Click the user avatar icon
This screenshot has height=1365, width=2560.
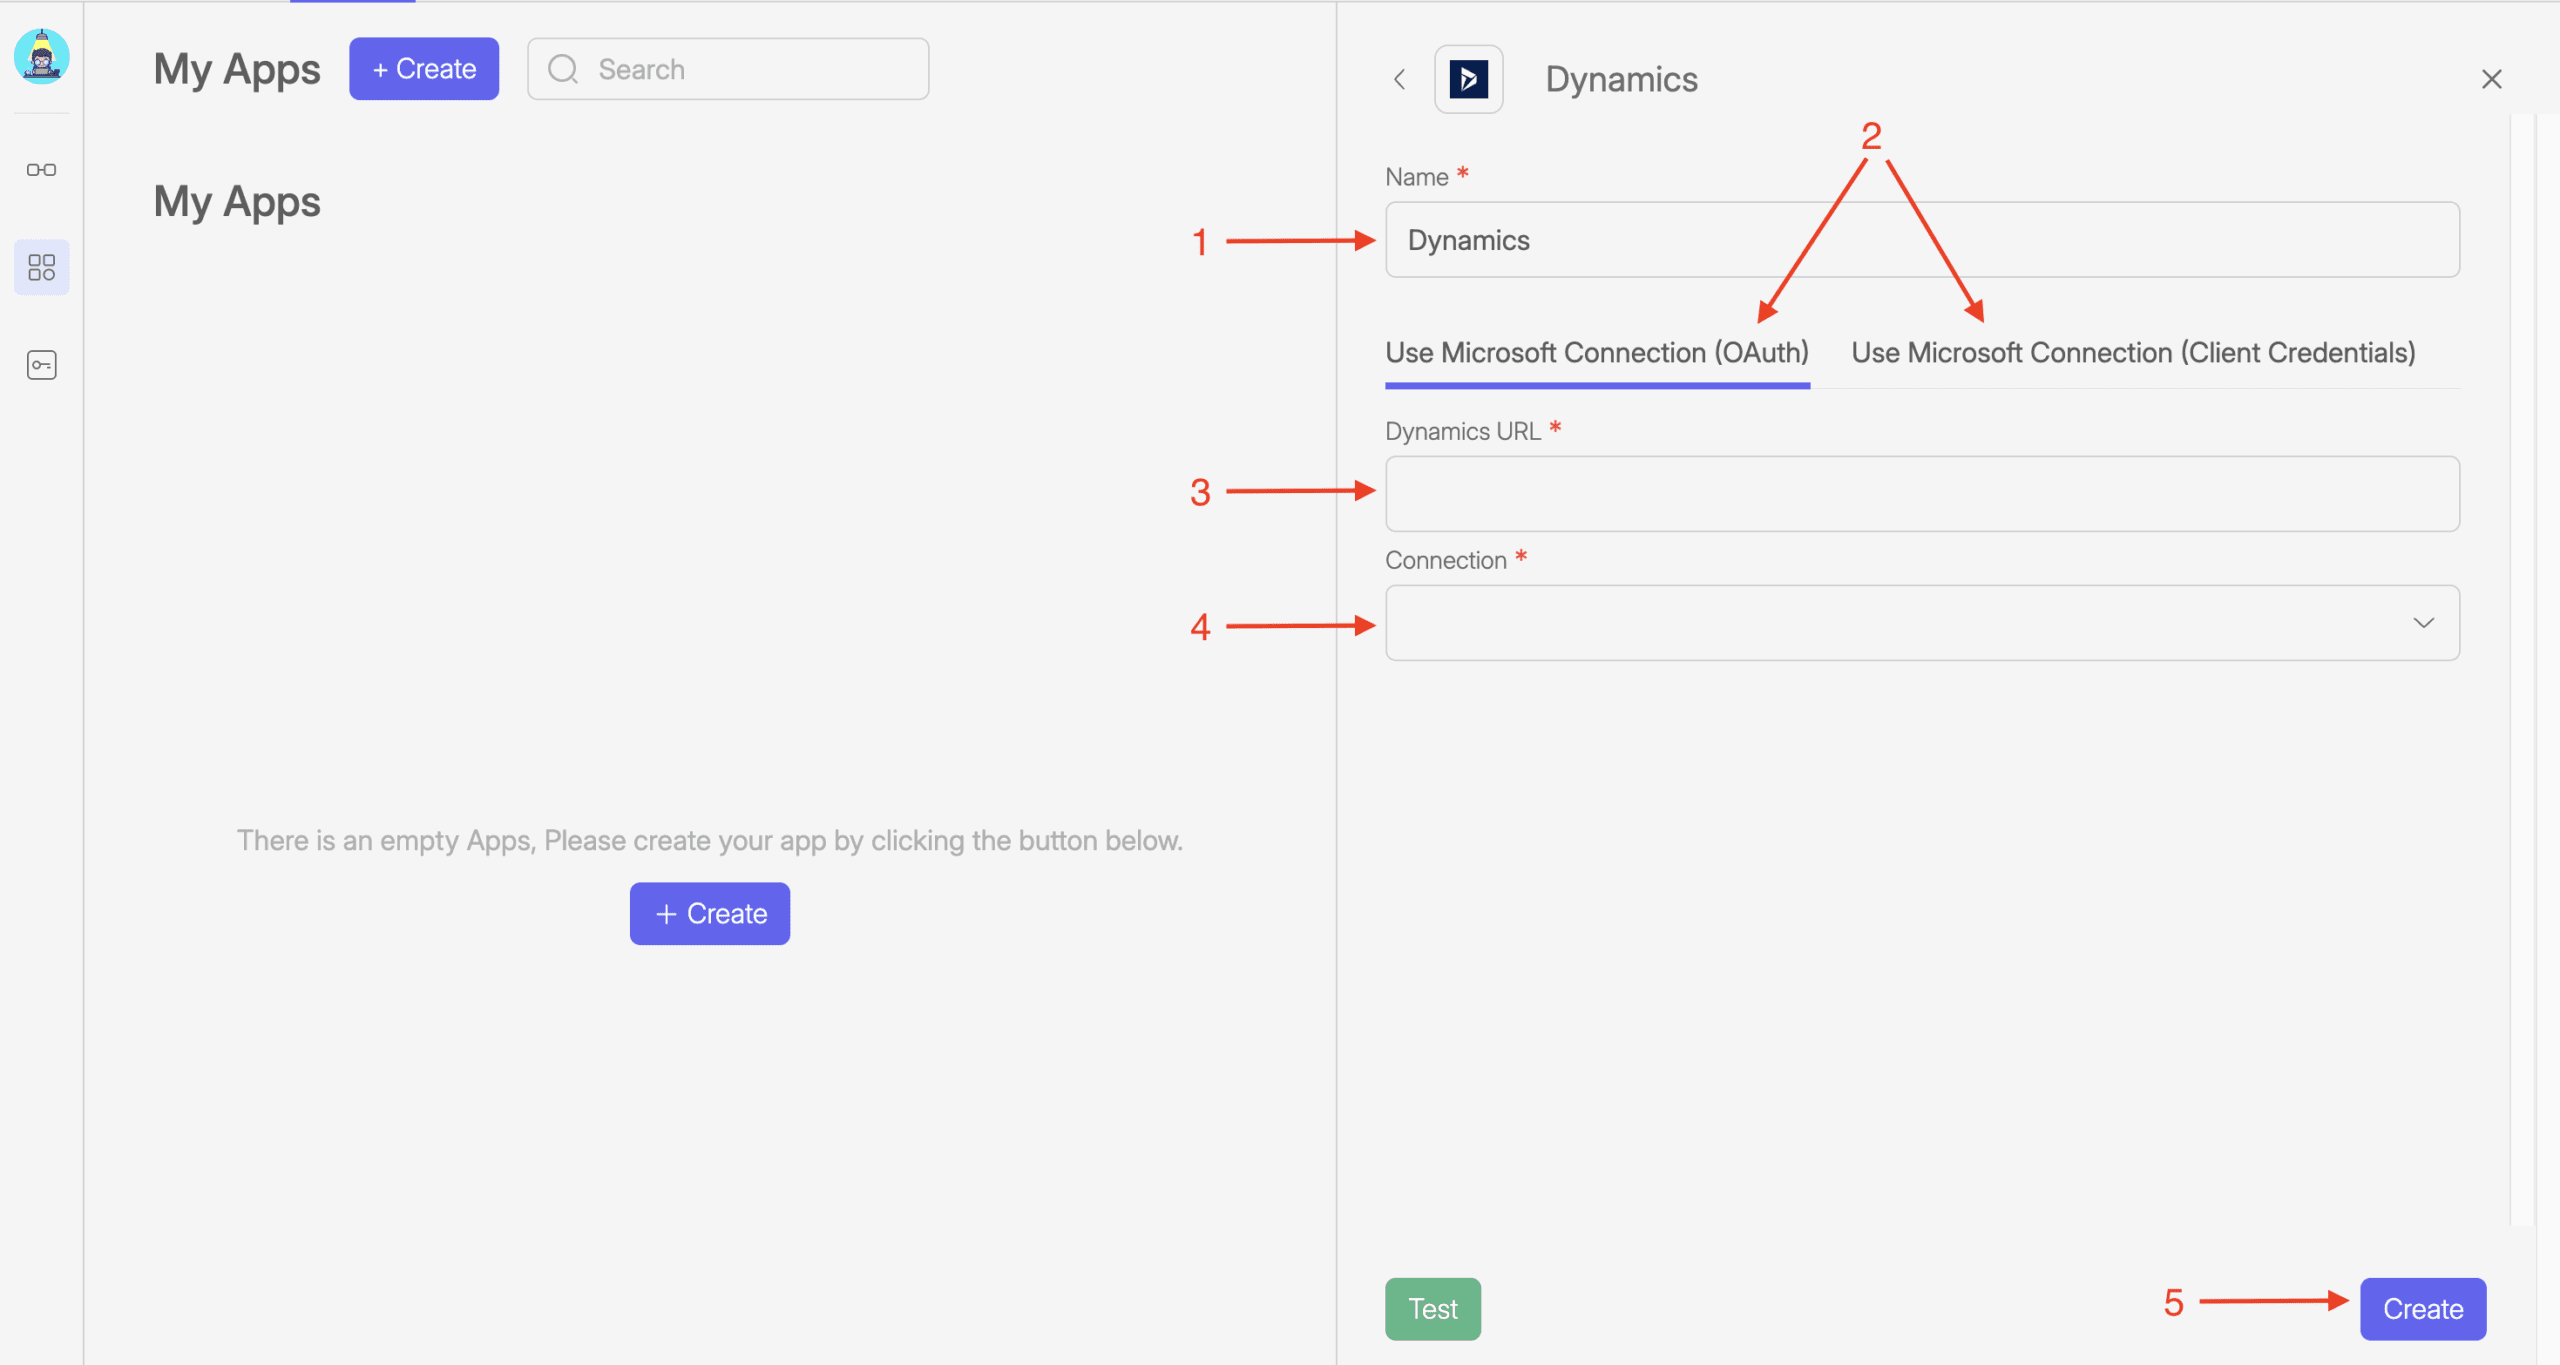coord(41,56)
